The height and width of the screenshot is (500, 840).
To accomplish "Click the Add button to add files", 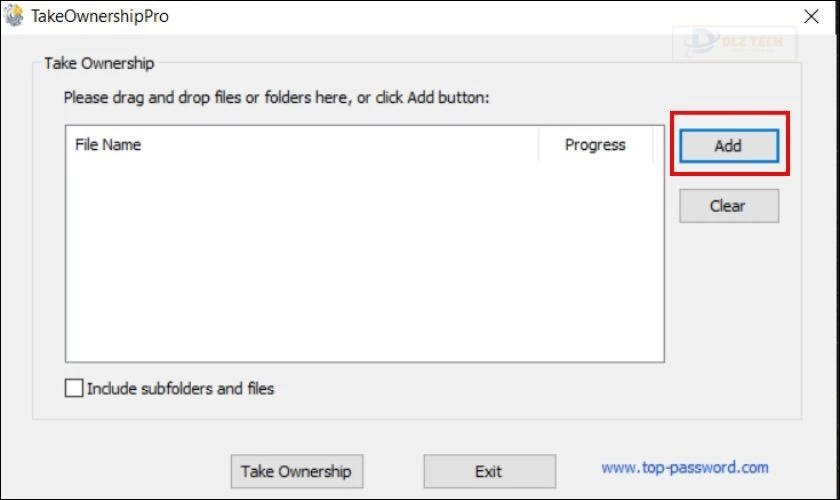I will click(729, 145).
